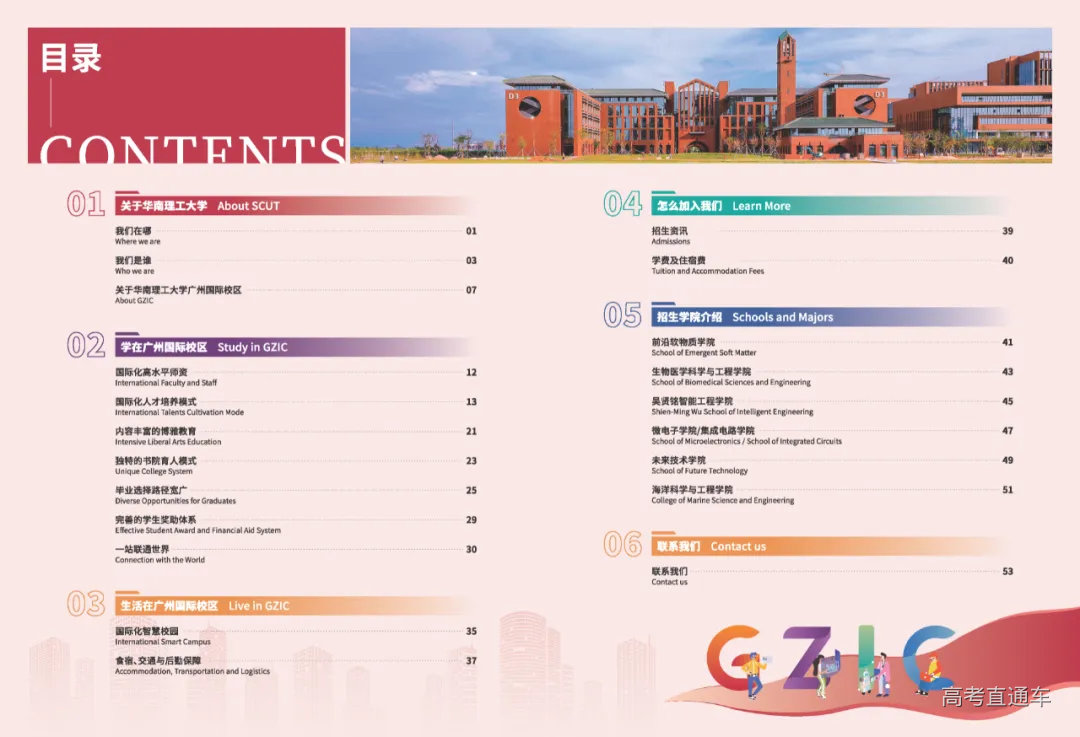Open Tuition and Accommodation Fees entry
This screenshot has height=737, width=1080.
click(x=707, y=265)
